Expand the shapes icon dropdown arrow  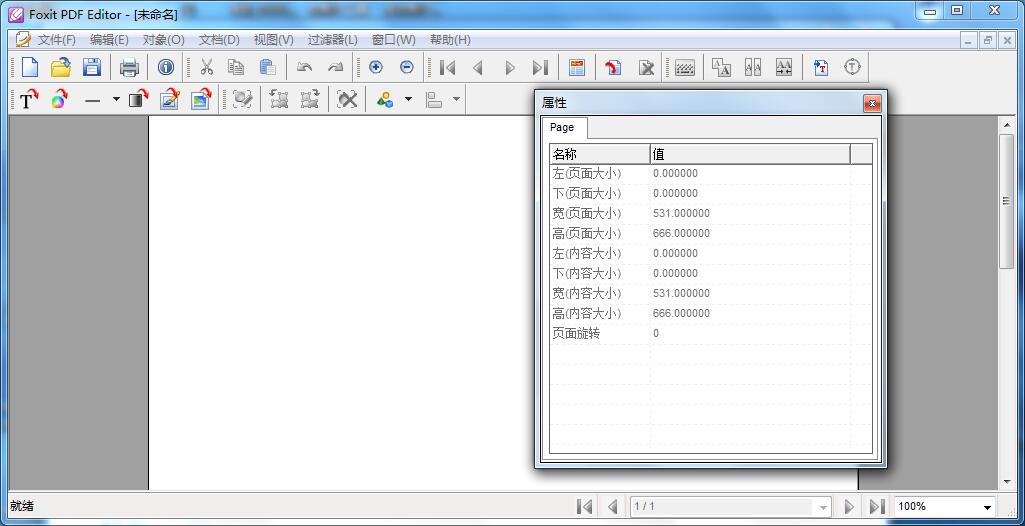click(x=409, y=99)
